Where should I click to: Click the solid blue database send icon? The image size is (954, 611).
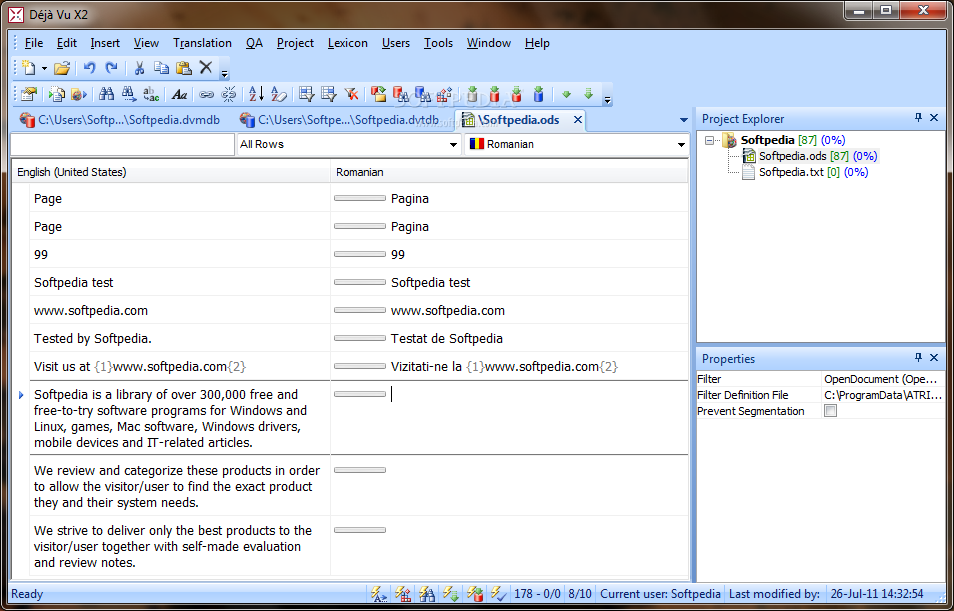point(538,94)
